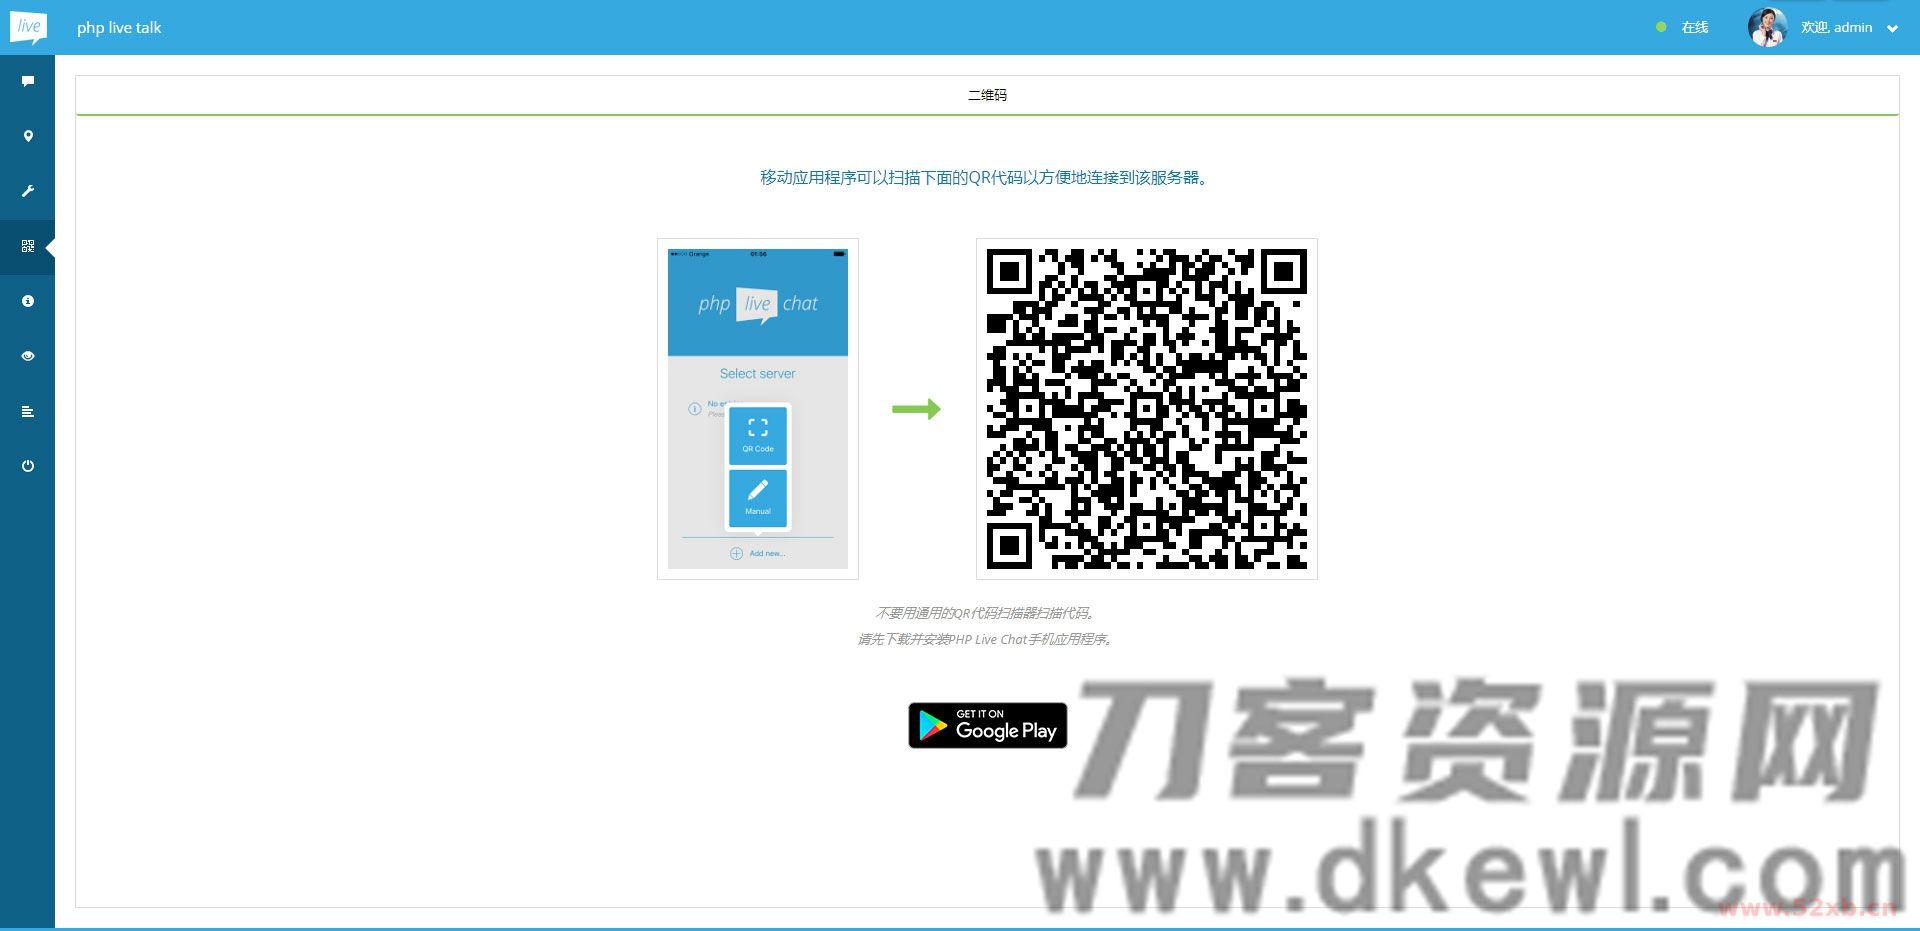Click the admin profile avatar photo
The width and height of the screenshot is (1920, 931).
[x=1767, y=28]
